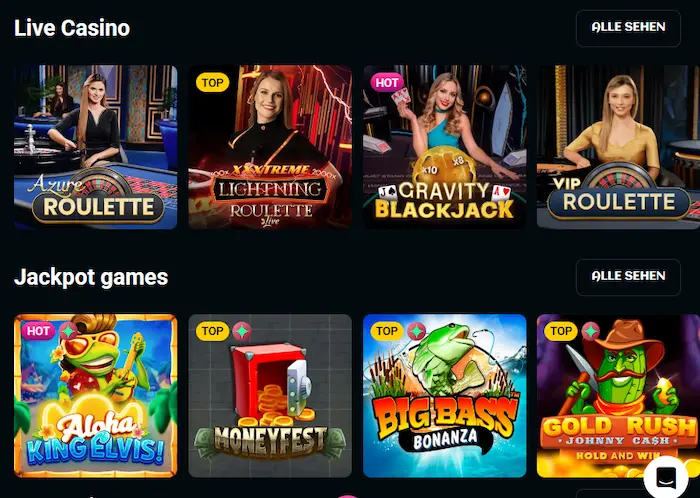700x498 pixels.
Task: Click Alle Sehen for Live Casino
Action: pos(628,28)
